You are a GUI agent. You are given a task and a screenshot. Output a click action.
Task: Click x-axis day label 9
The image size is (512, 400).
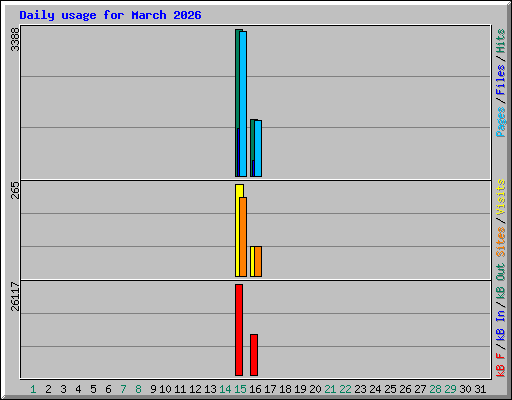pos(153,389)
